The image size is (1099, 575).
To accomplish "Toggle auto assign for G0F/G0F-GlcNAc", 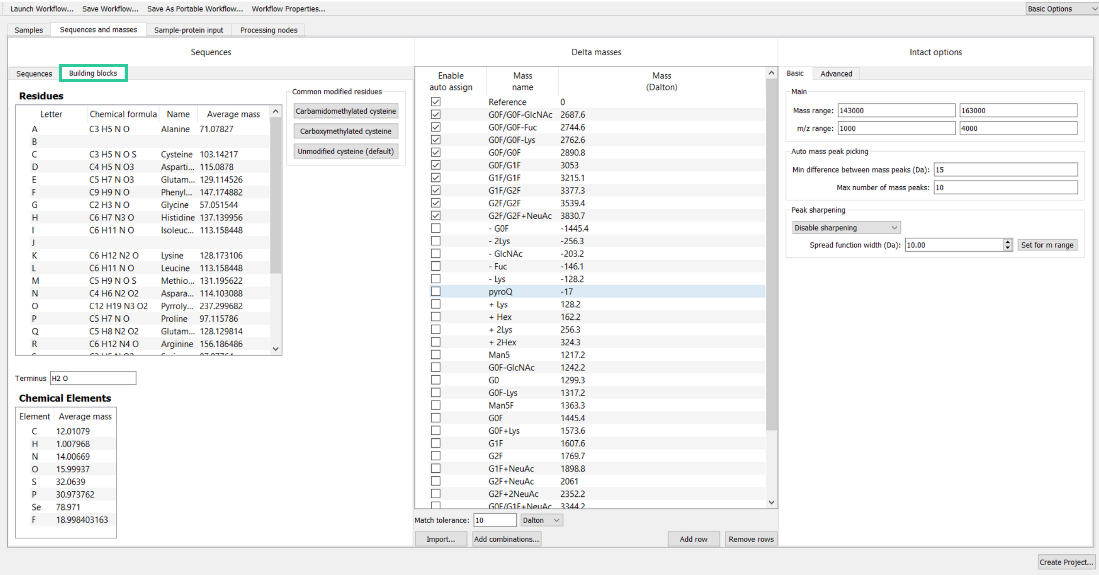I will coord(436,114).
